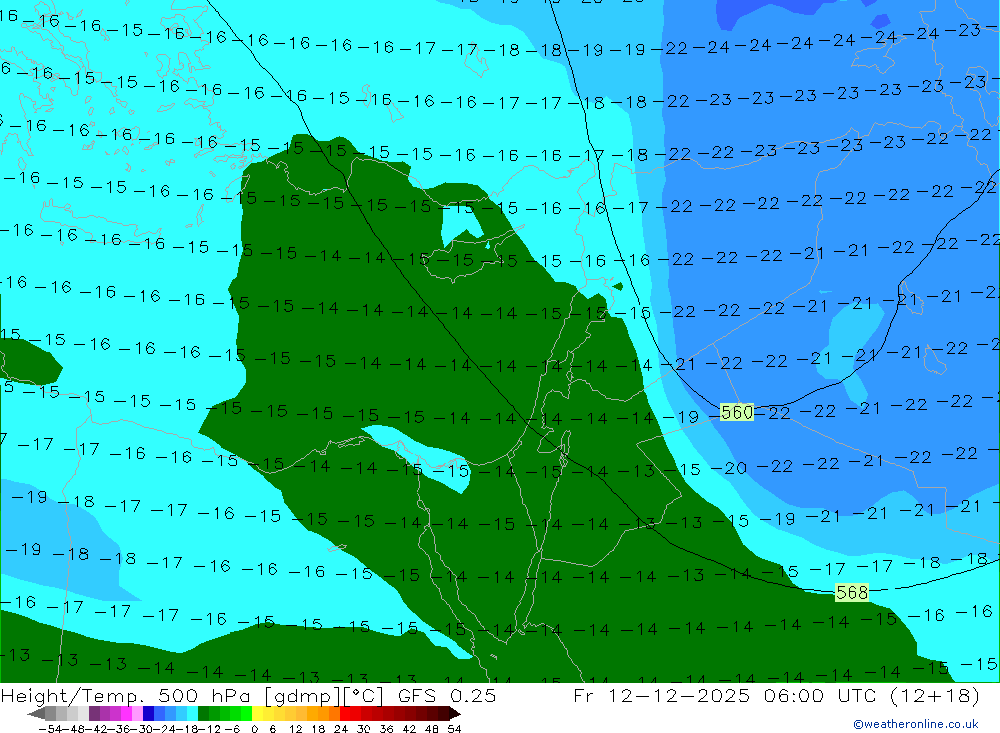The height and width of the screenshot is (733, 1000).
Task: Click the 560 height contour label
Action: click(x=737, y=412)
